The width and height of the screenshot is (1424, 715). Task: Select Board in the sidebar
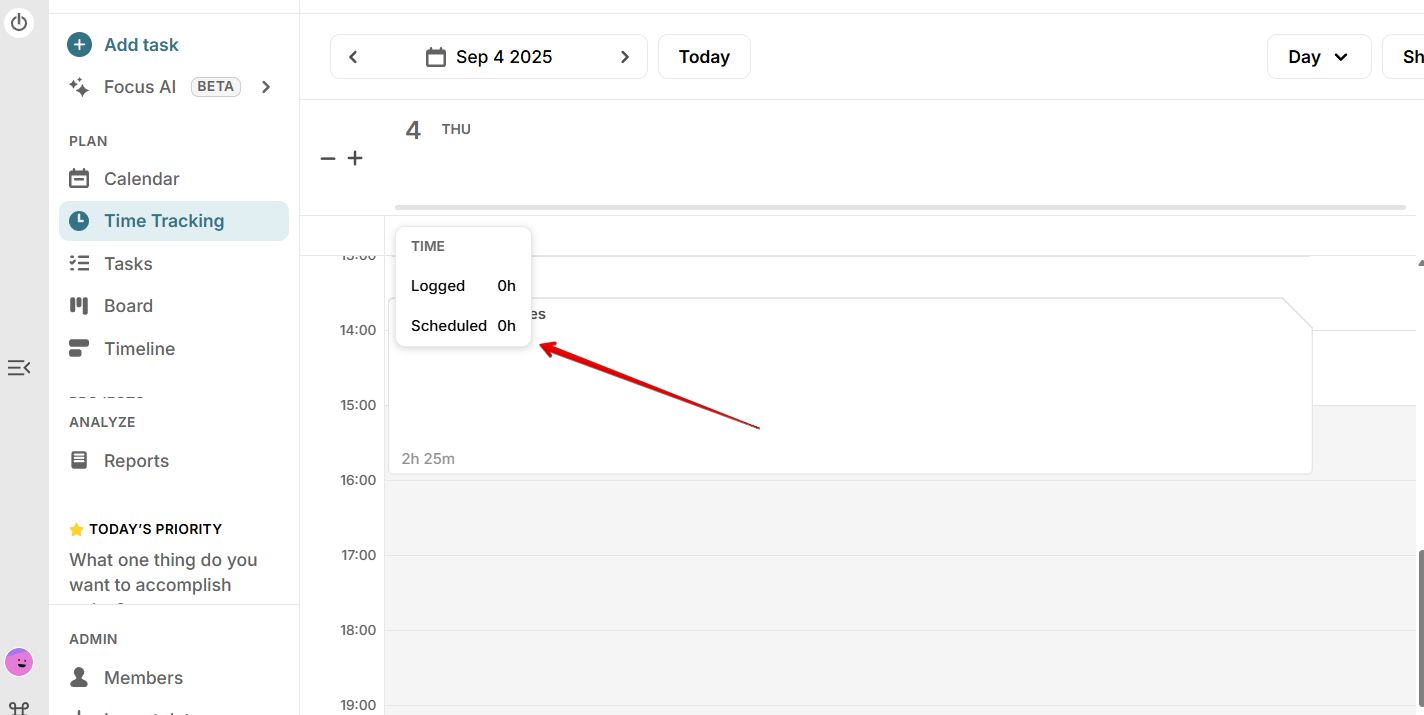coord(128,306)
